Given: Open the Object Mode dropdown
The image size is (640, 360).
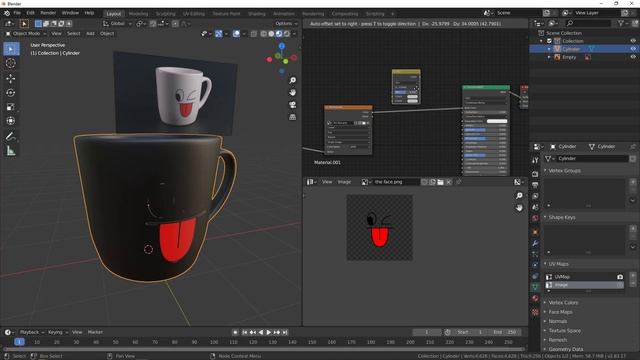Looking at the screenshot, I should click(x=26, y=33).
